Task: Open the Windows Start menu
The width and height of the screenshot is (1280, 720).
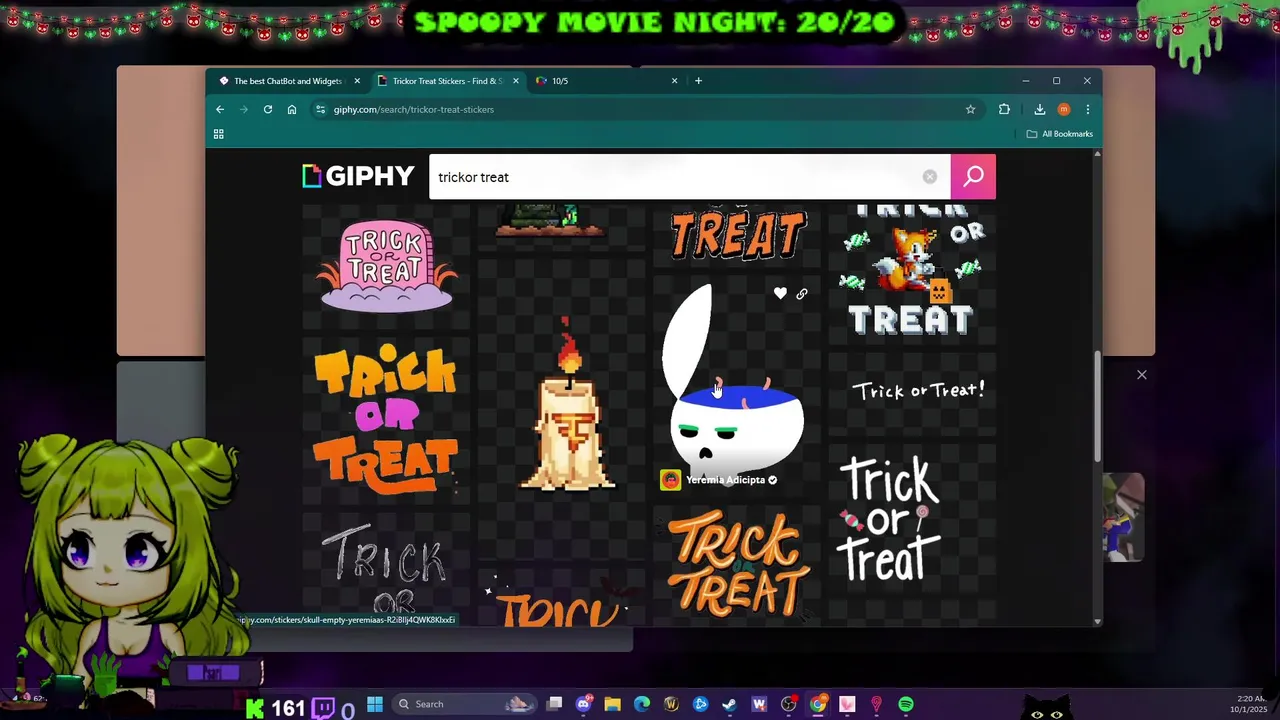Action: (375, 704)
